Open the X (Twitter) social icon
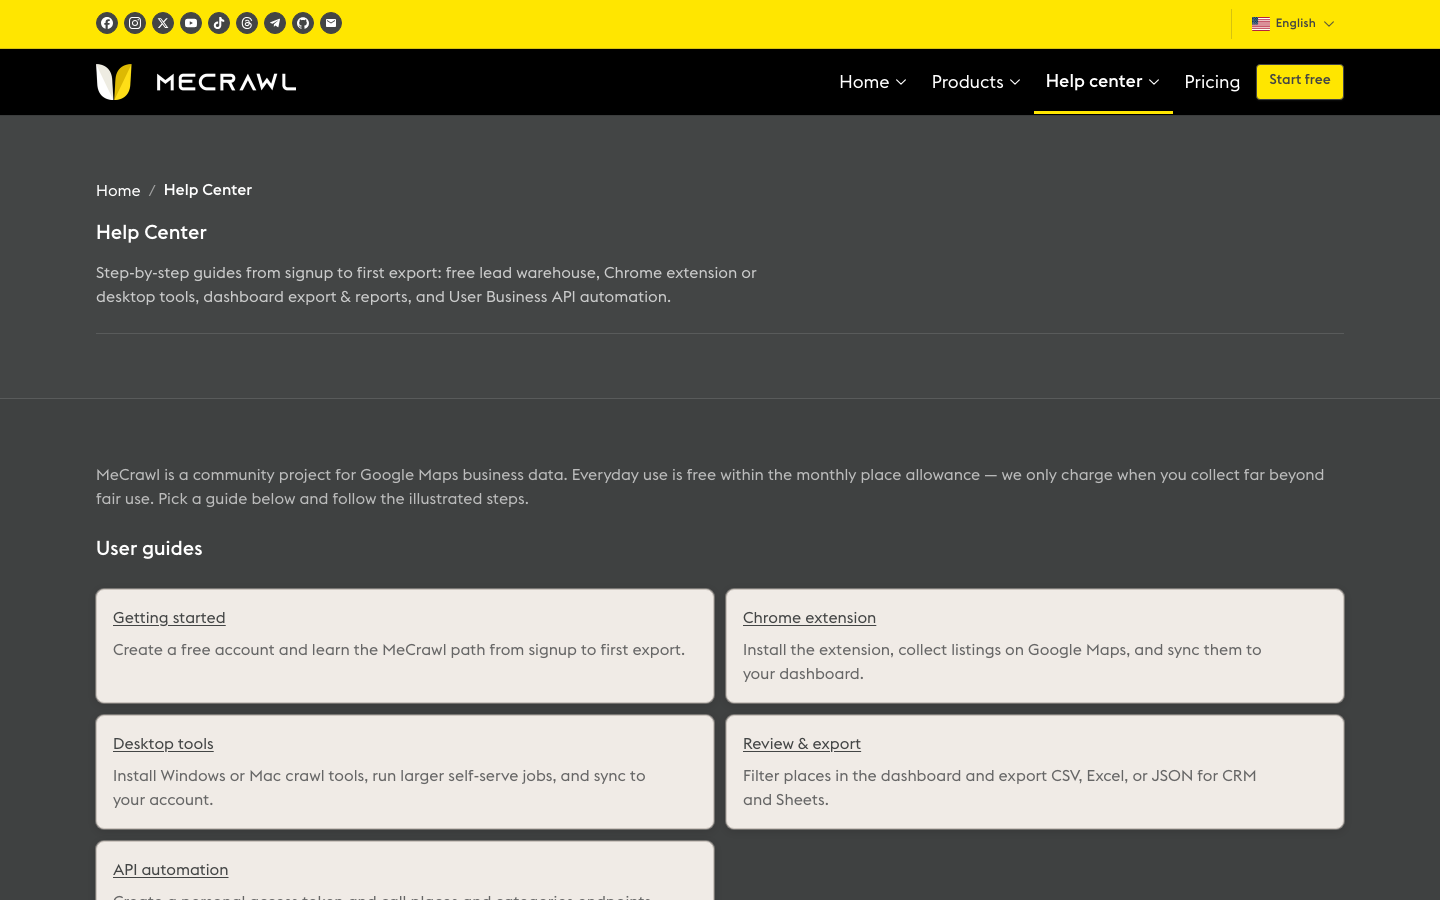The width and height of the screenshot is (1440, 900). tap(163, 23)
